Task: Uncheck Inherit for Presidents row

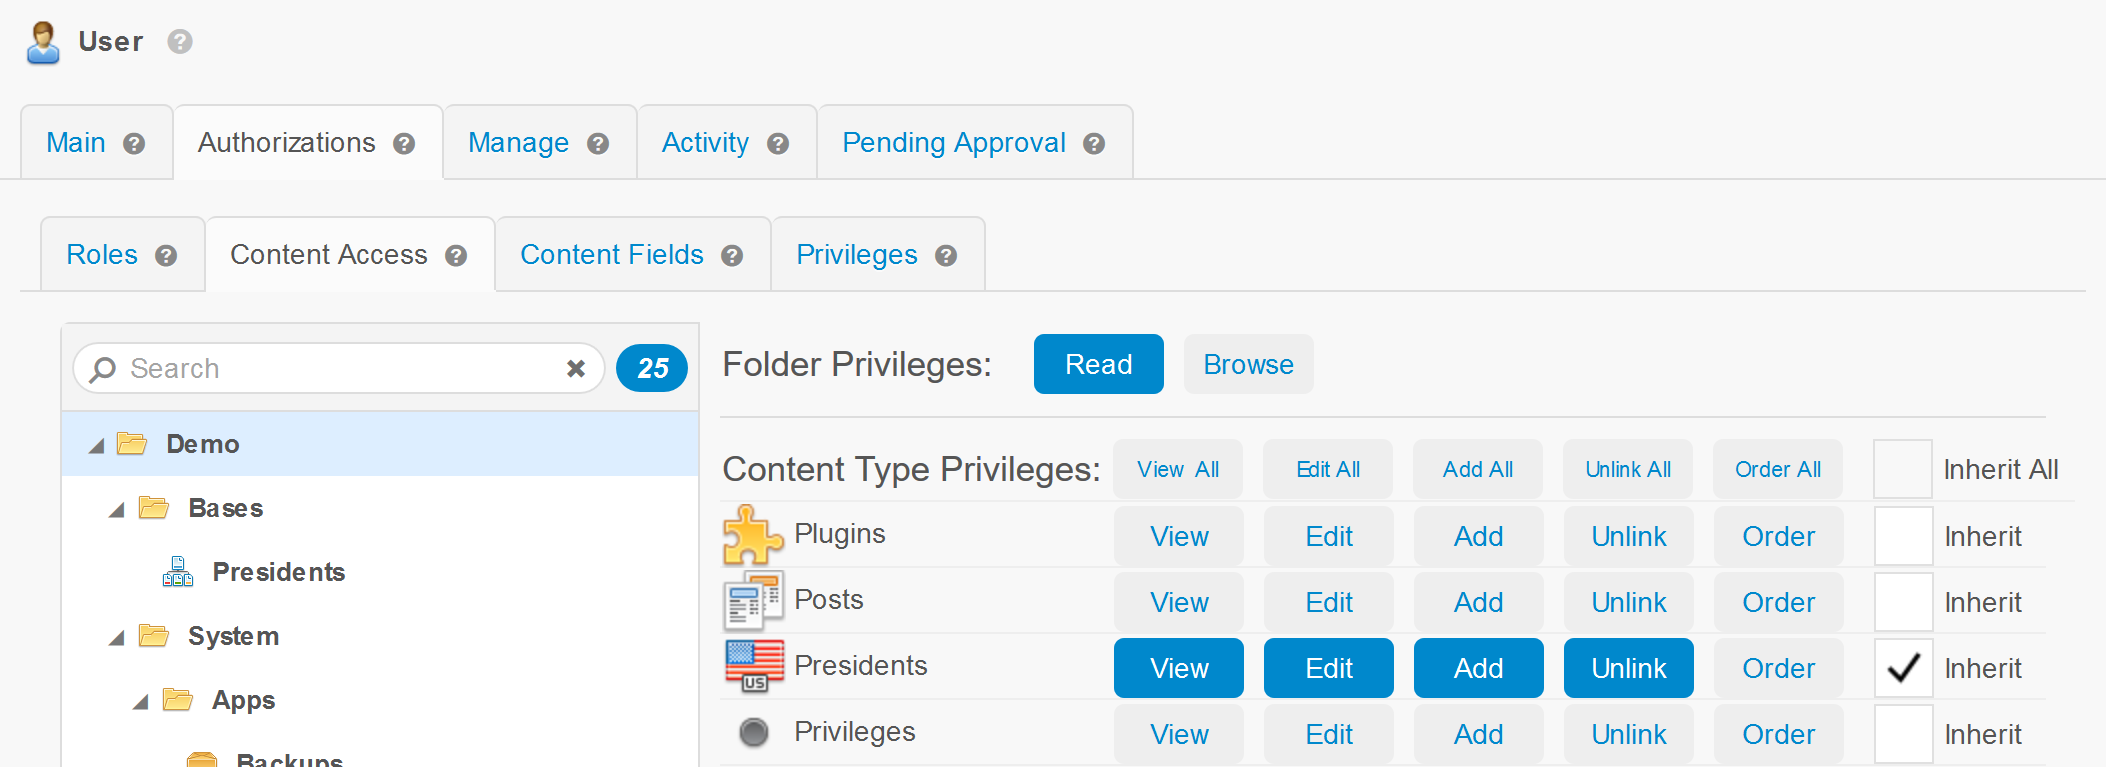Action: (x=1902, y=668)
